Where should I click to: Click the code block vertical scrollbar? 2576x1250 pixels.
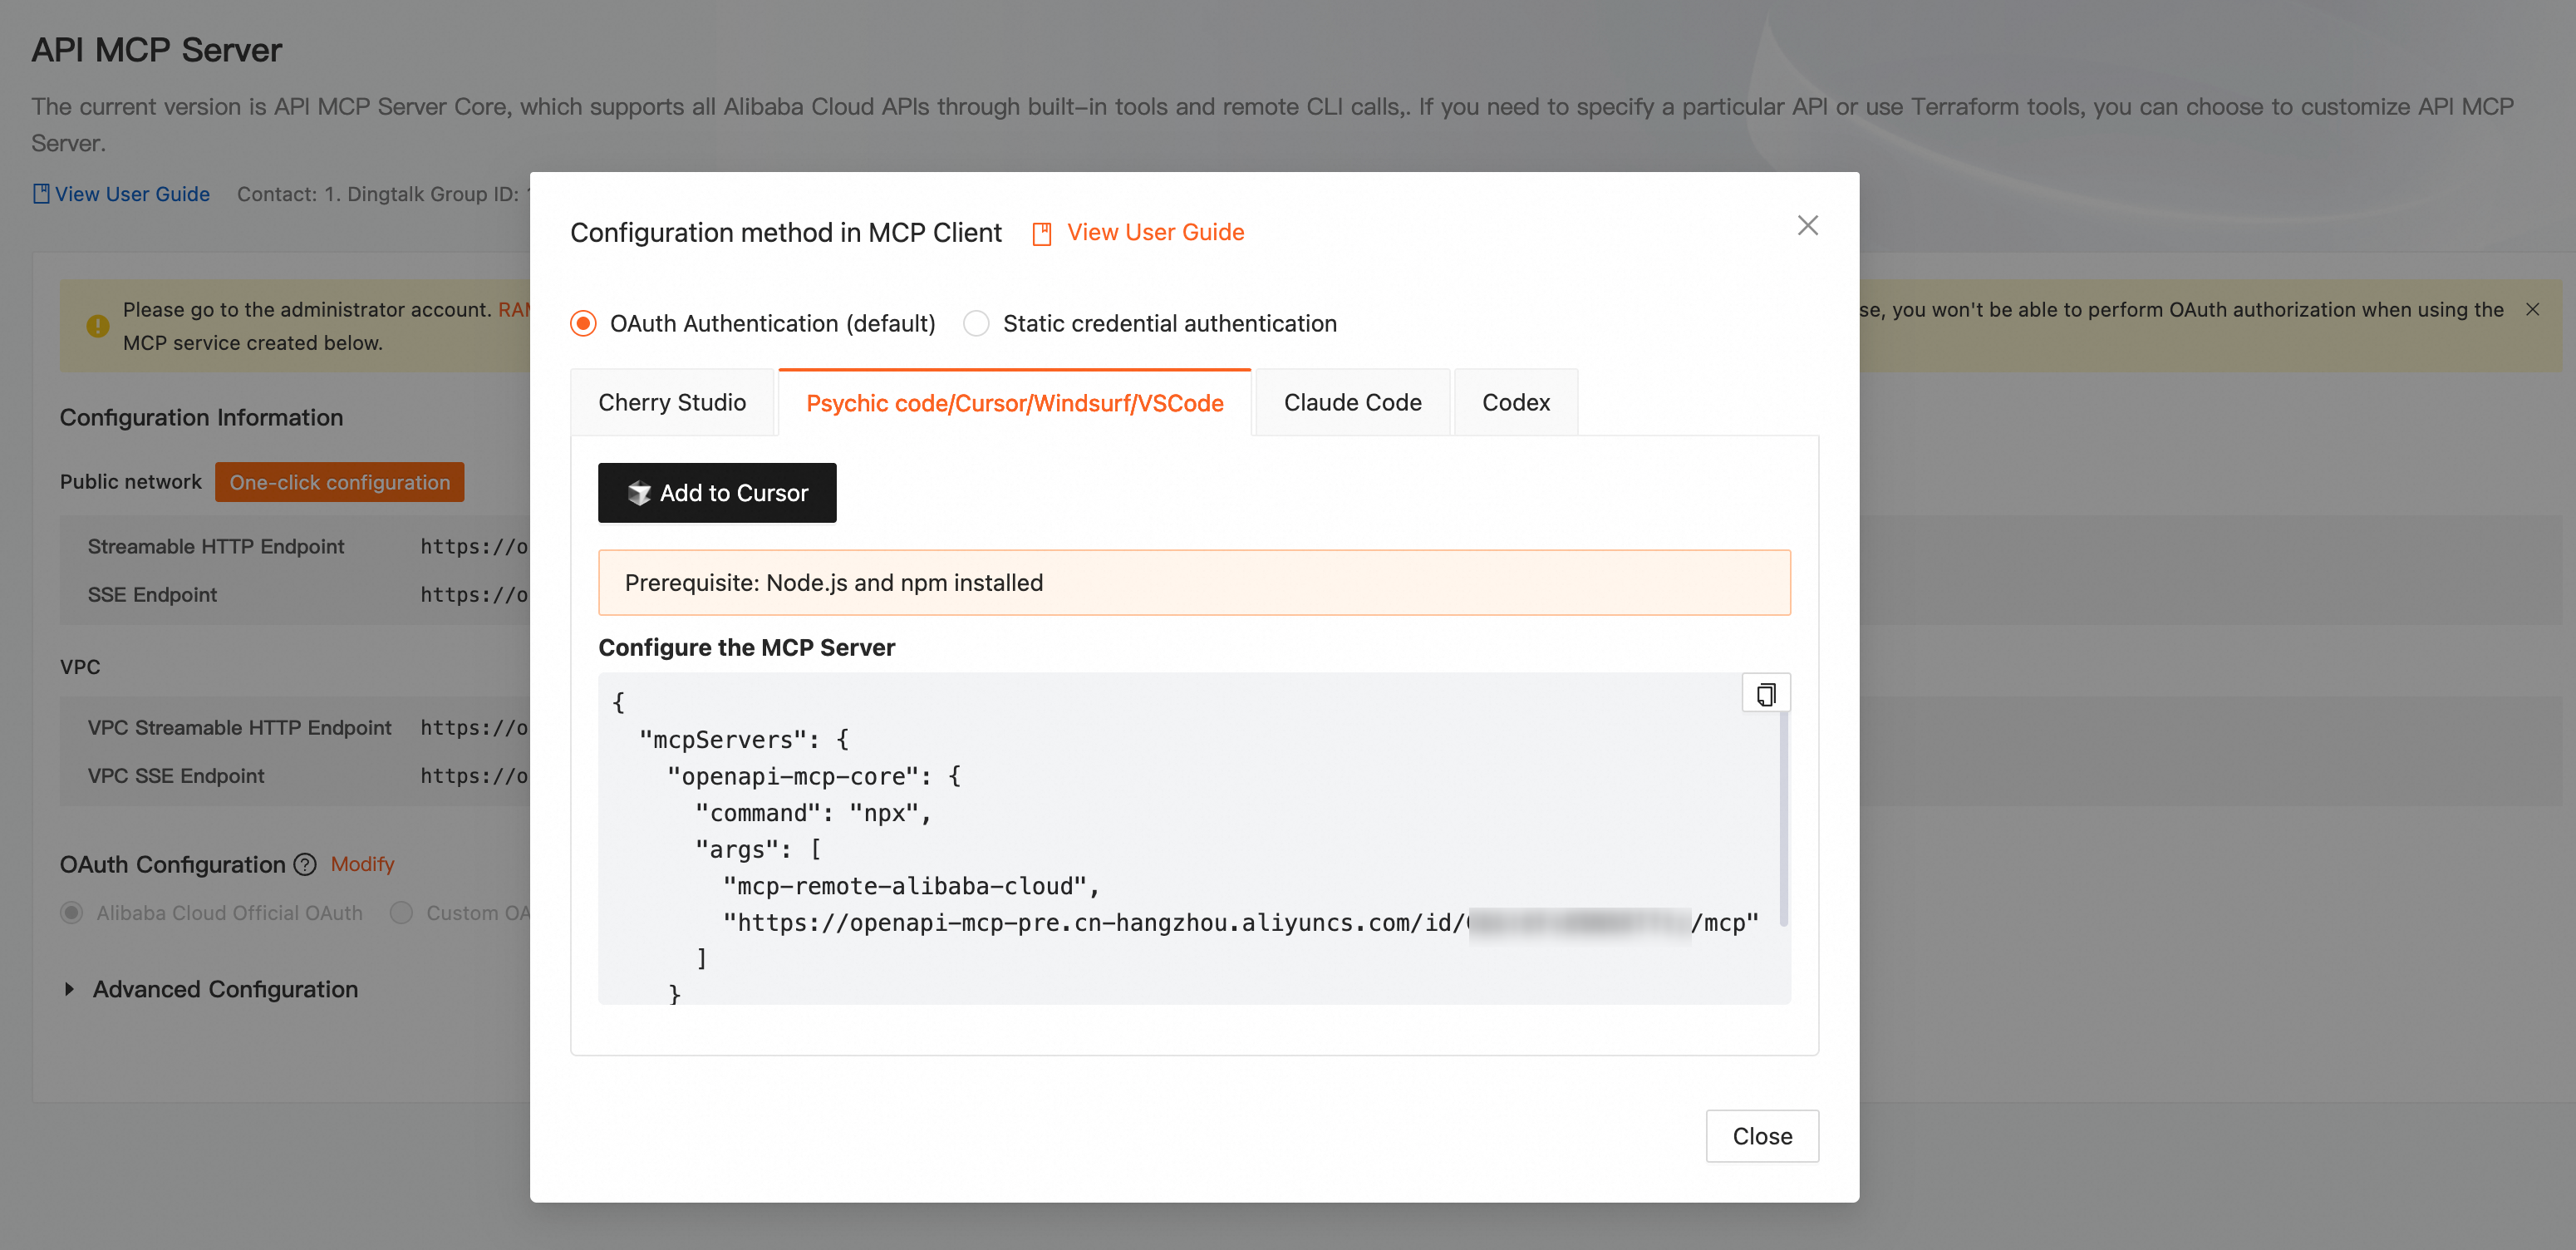1784,818
